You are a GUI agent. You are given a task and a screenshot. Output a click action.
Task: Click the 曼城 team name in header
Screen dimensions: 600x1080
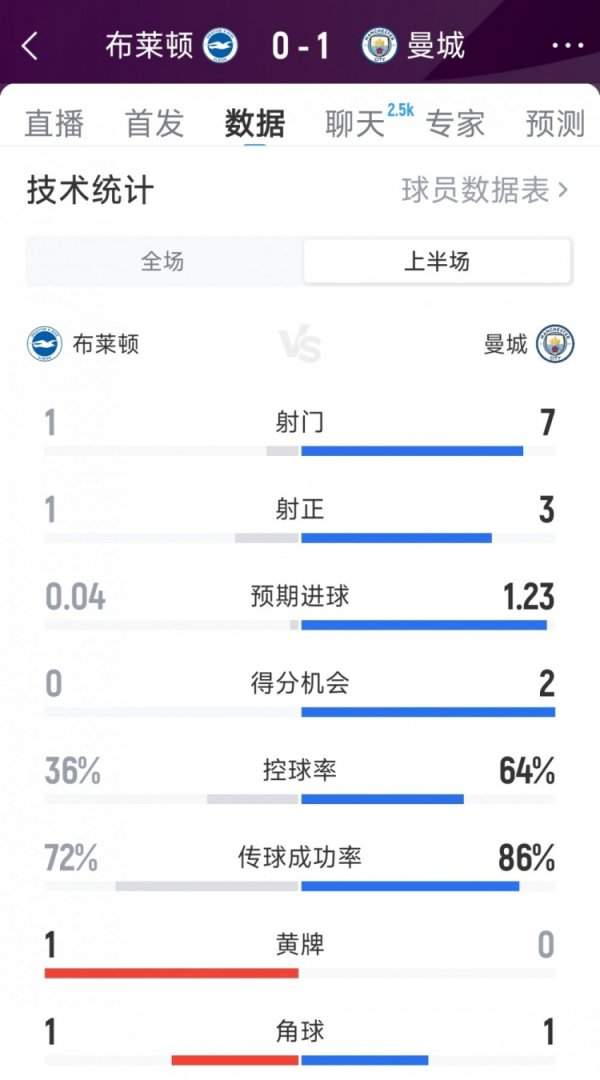[436, 46]
